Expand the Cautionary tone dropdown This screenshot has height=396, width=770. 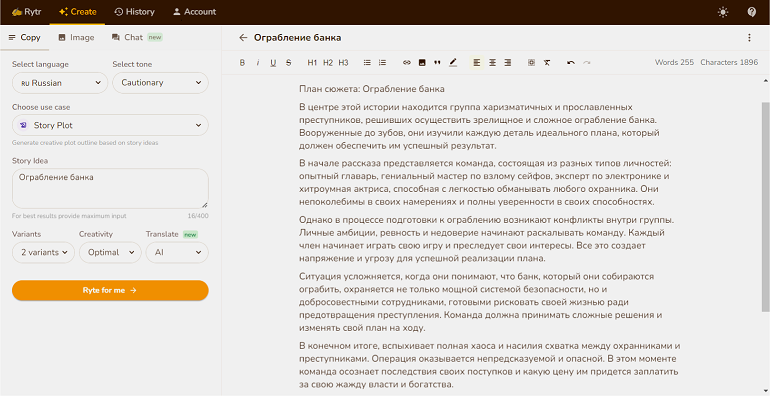pos(160,83)
